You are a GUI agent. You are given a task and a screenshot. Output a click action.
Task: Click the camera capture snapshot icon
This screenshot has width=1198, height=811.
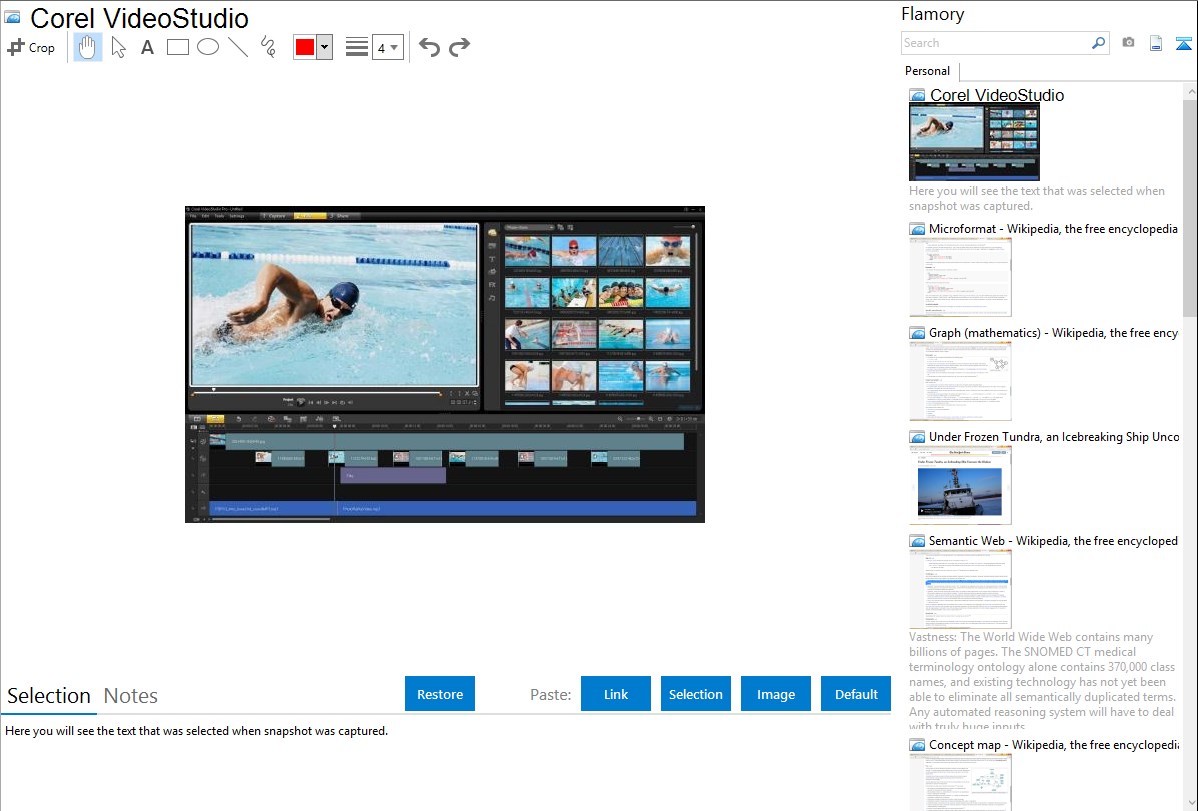1128,43
